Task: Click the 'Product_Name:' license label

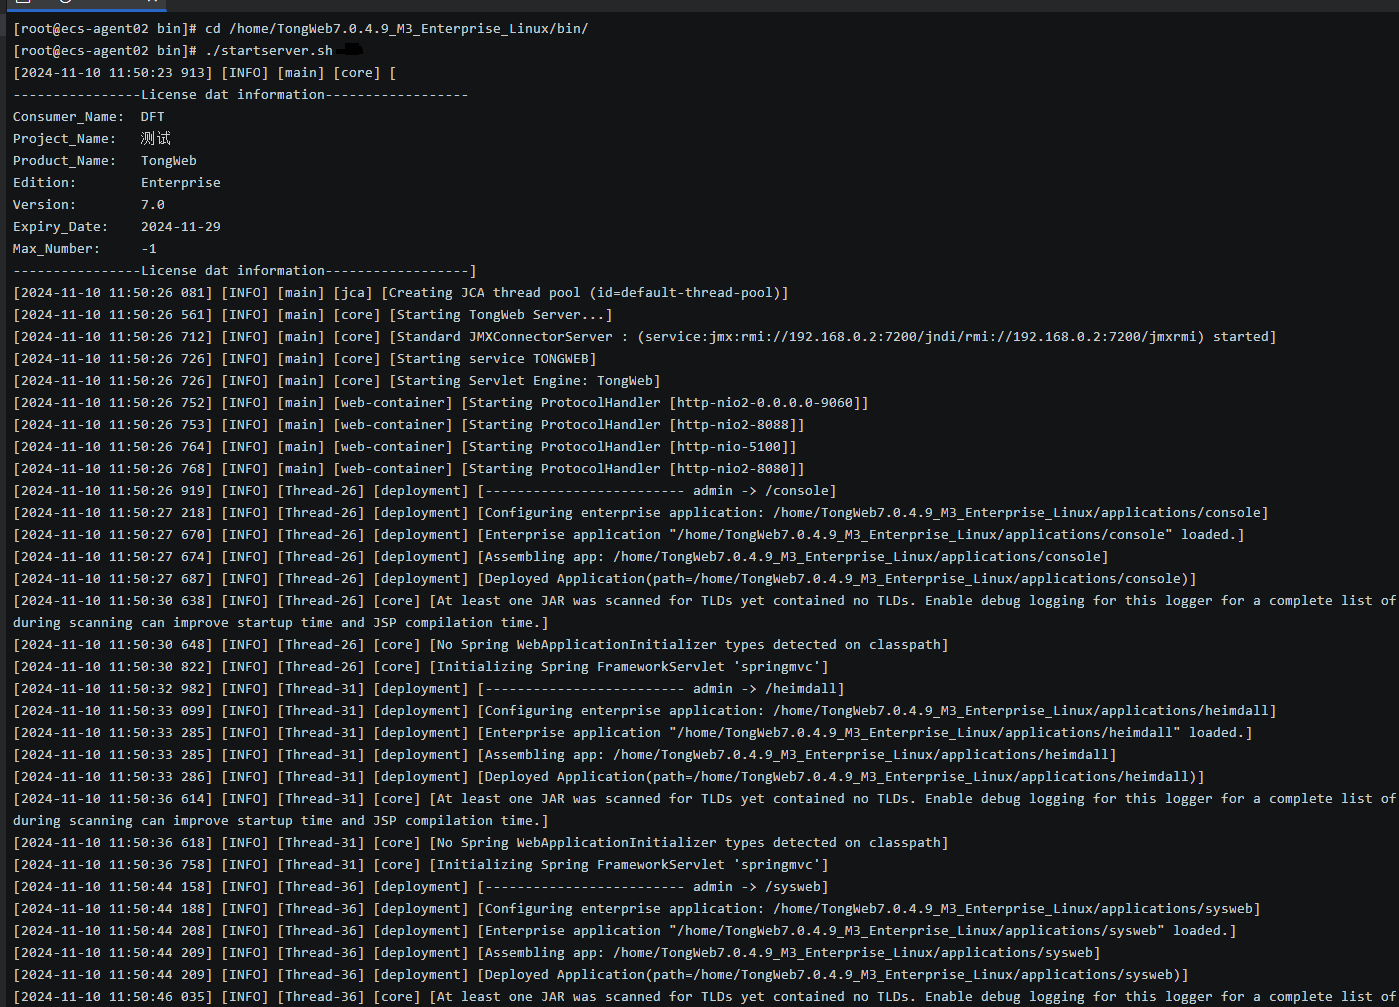Action: pyautogui.click(x=65, y=160)
